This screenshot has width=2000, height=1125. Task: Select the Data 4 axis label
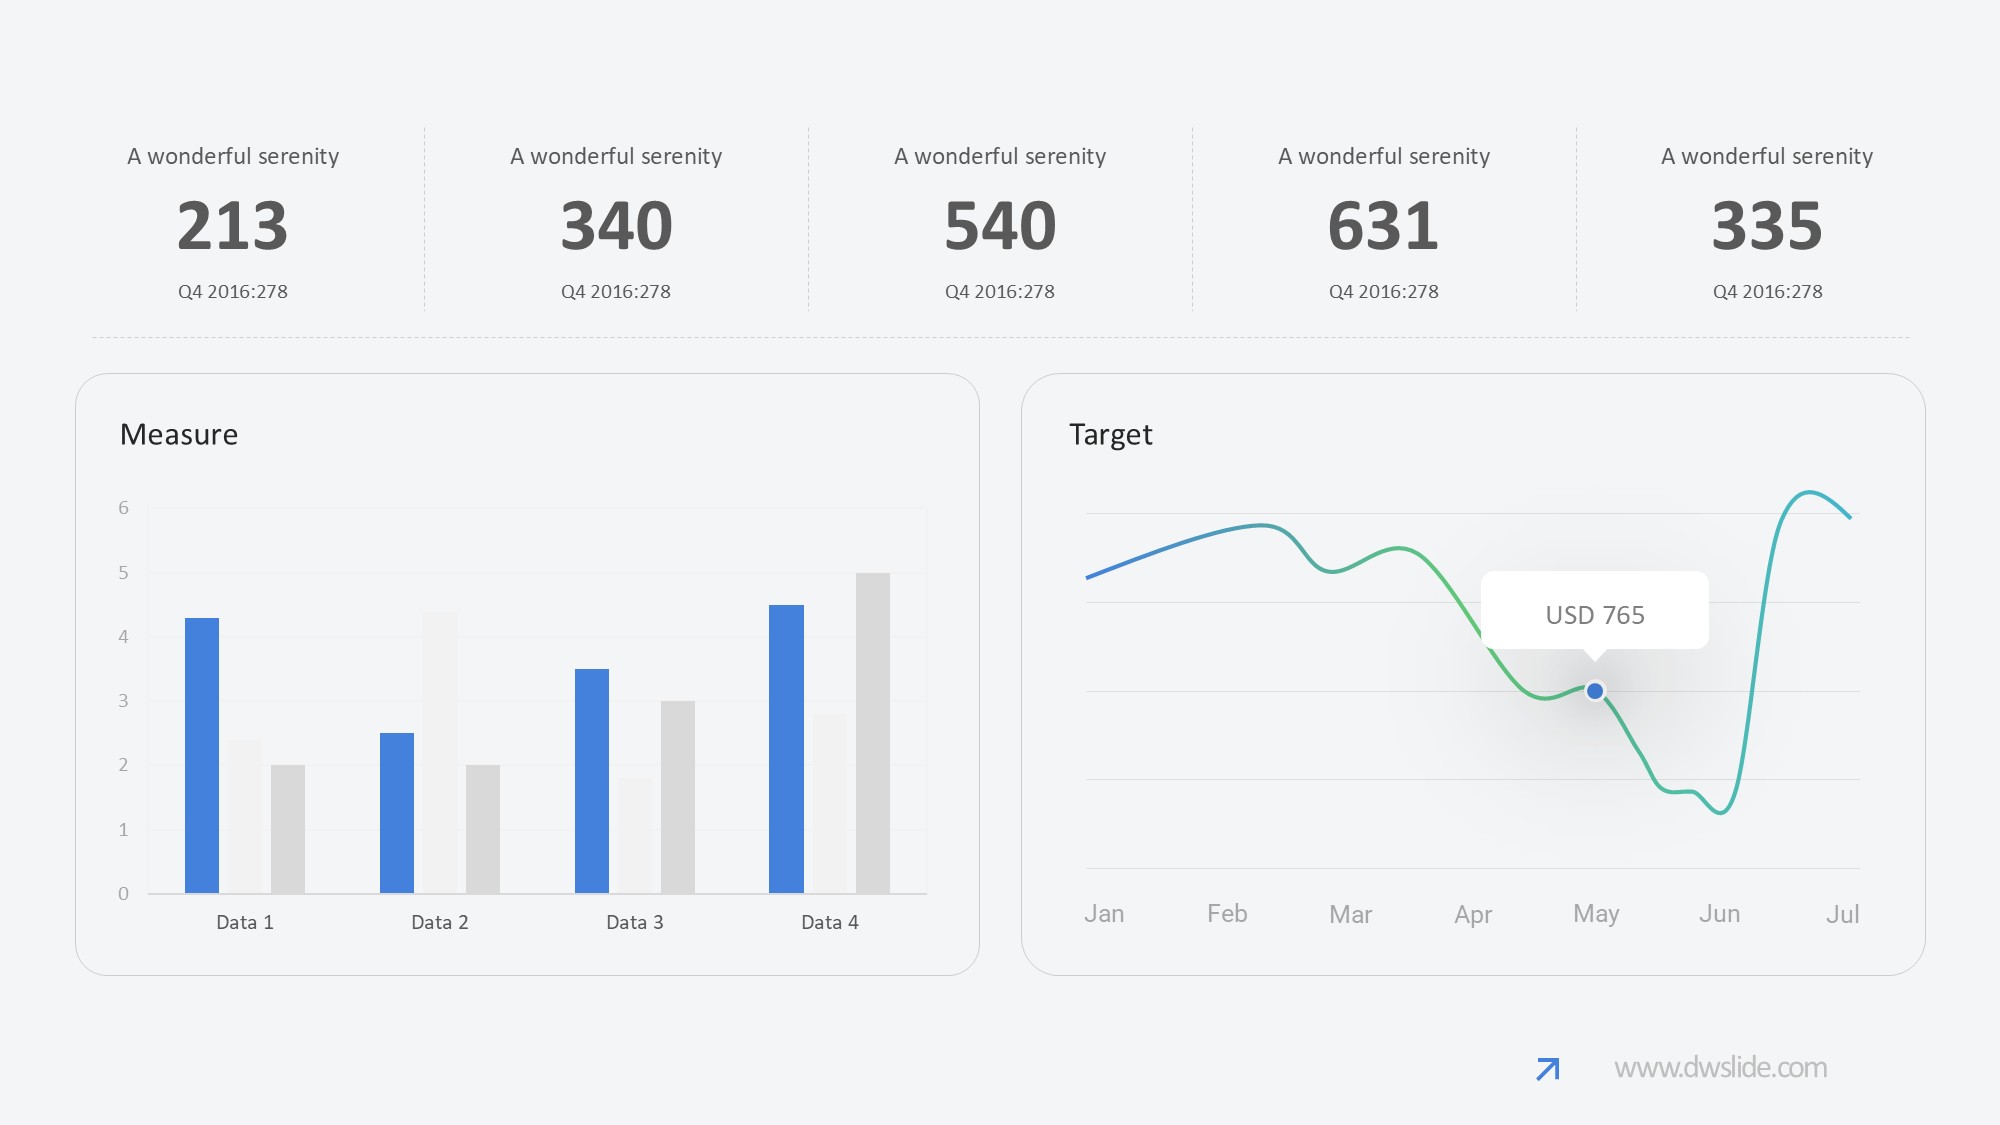[x=830, y=922]
